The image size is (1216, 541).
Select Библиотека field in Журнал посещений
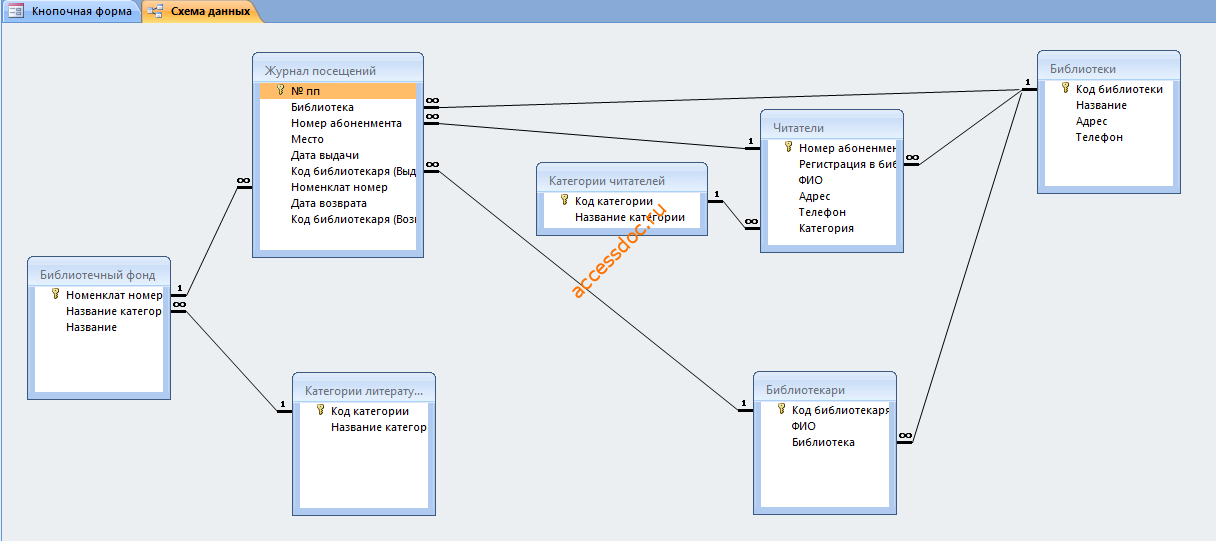[337, 107]
